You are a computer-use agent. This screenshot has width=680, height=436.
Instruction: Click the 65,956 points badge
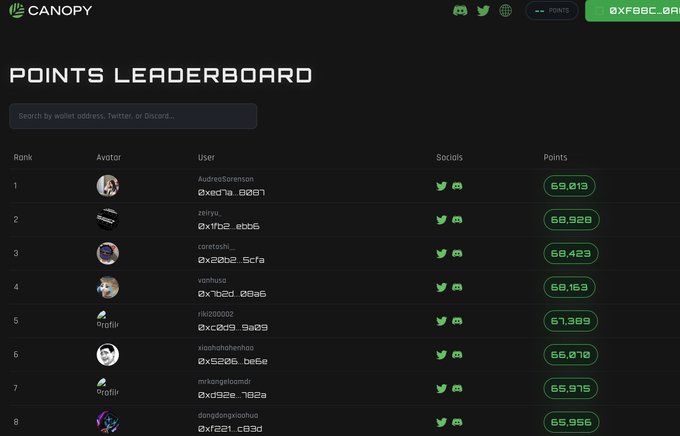click(571, 422)
